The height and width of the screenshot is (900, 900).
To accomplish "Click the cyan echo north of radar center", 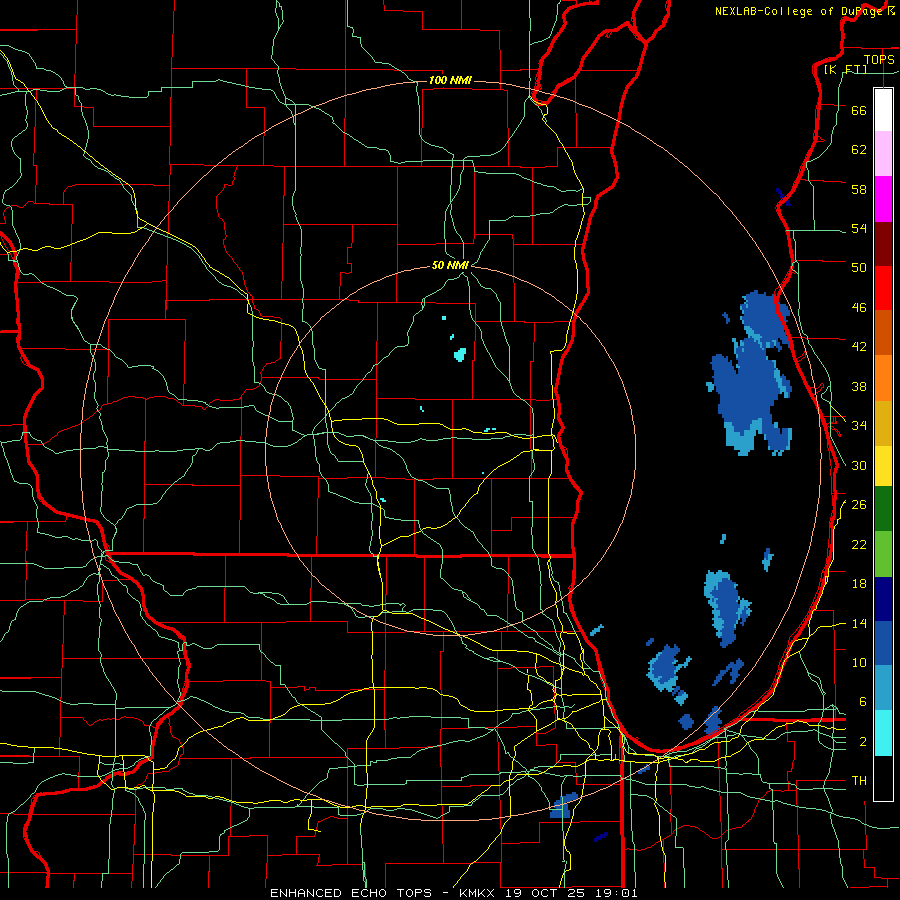I will click(x=459, y=355).
